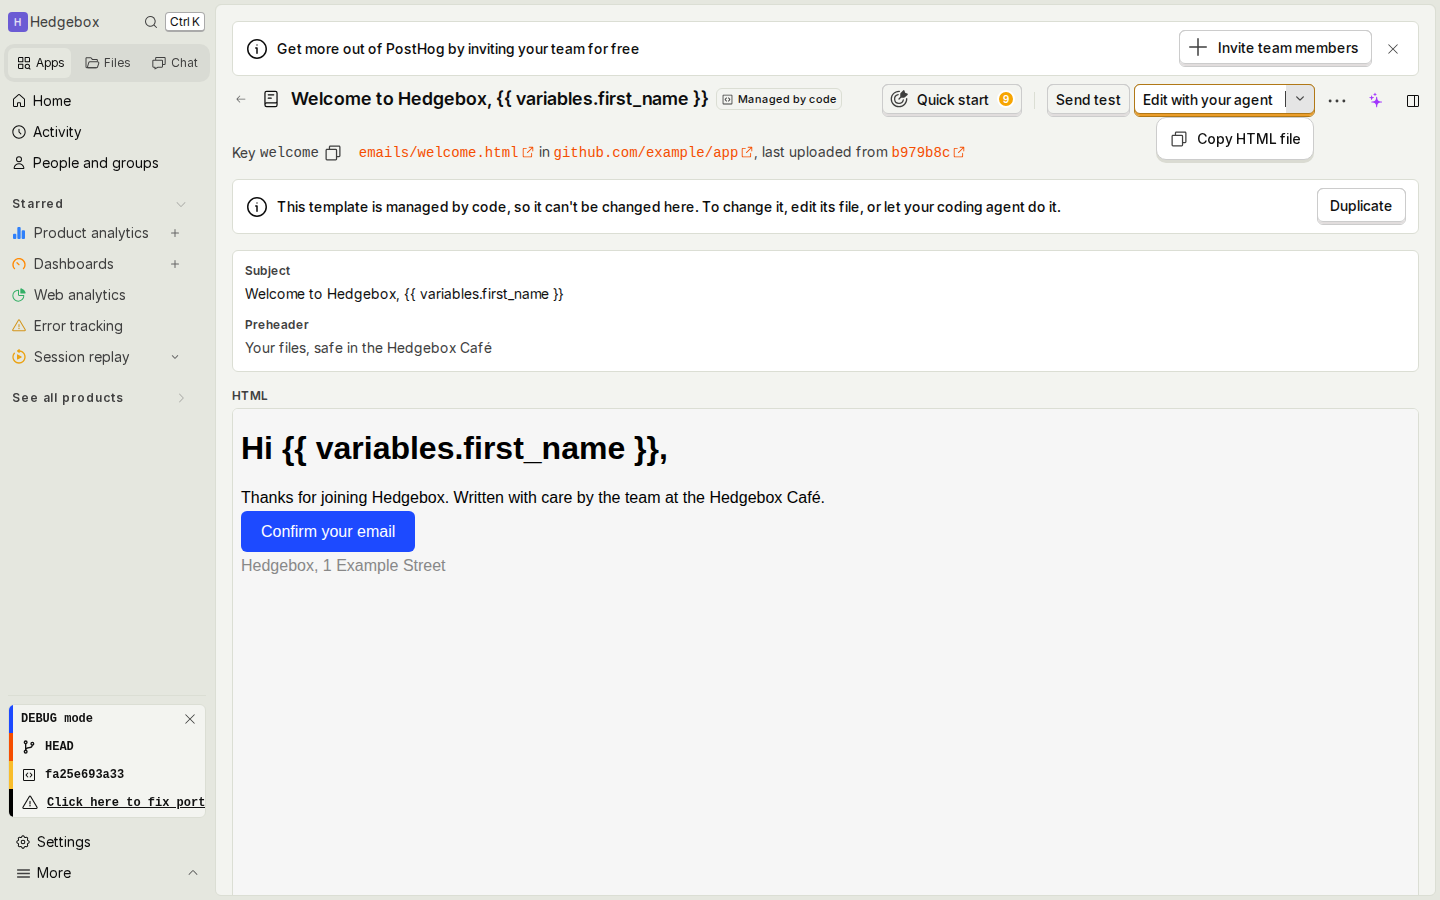
Task: Expand the Edit with your agent dropdown arrow
Action: (x=1300, y=99)
